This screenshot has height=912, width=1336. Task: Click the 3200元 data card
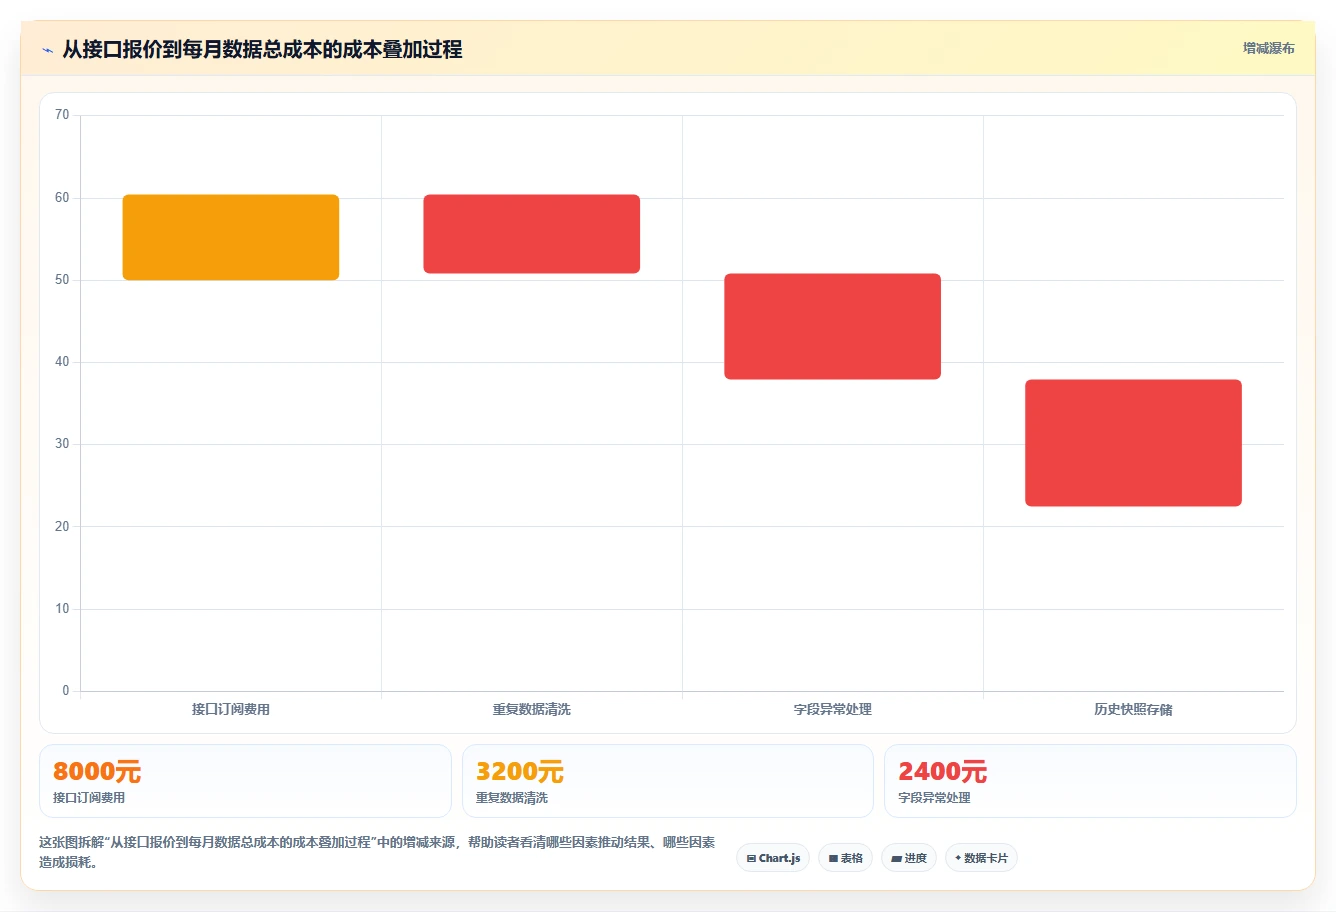(668, 781)
